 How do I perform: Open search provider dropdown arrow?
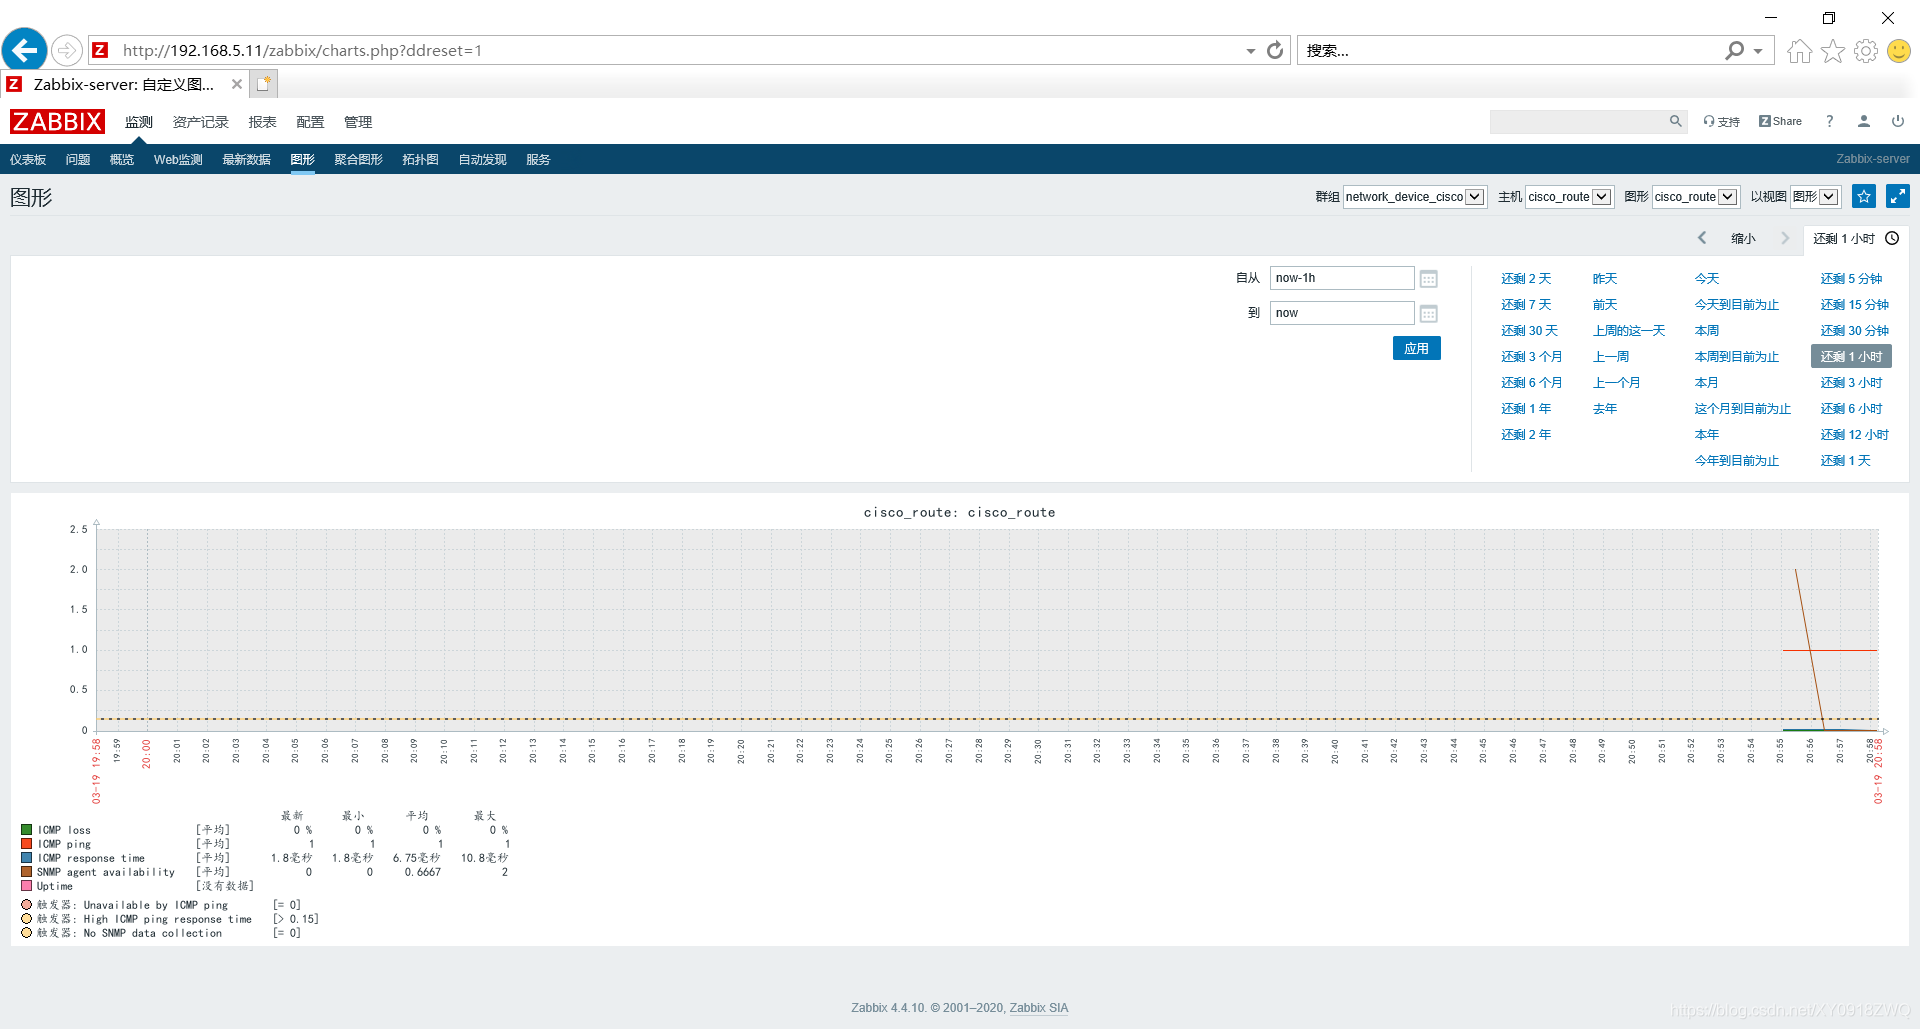coord(1758,50)
